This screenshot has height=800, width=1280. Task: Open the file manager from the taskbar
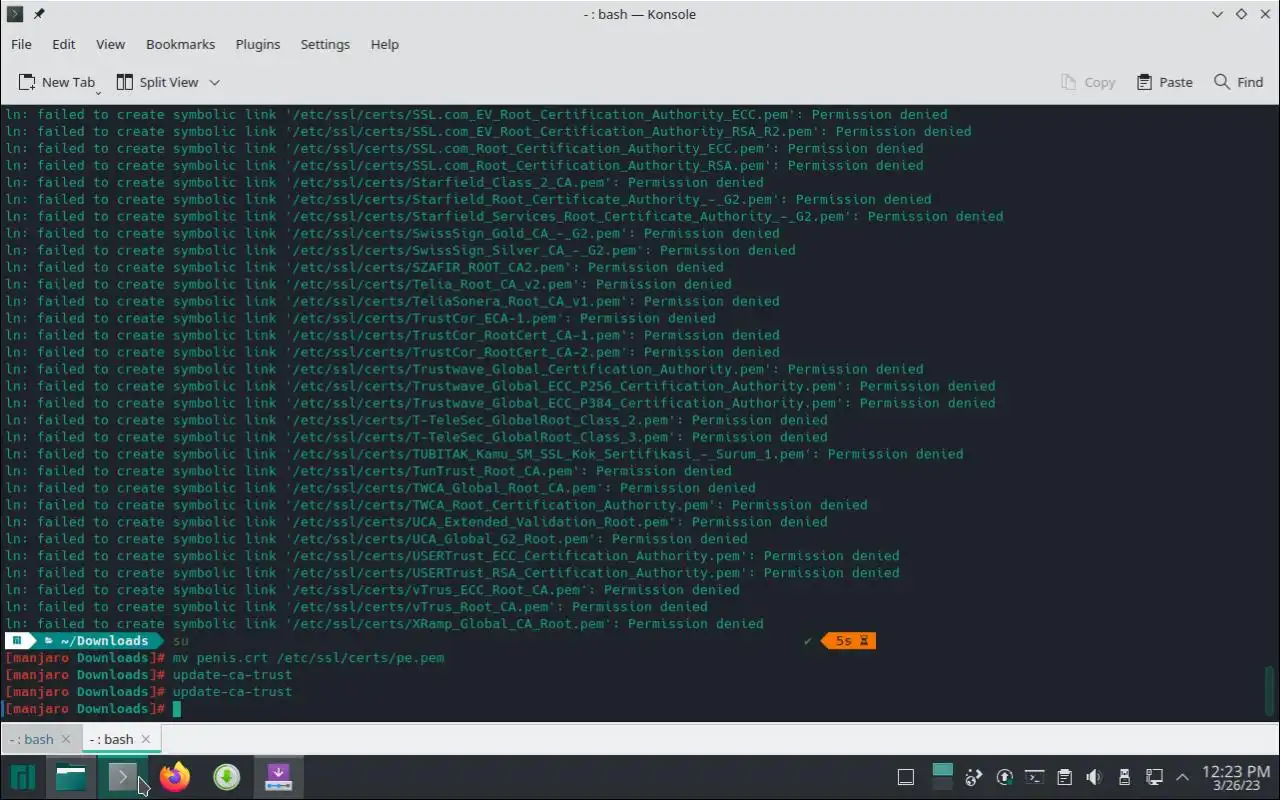(71, 777)
